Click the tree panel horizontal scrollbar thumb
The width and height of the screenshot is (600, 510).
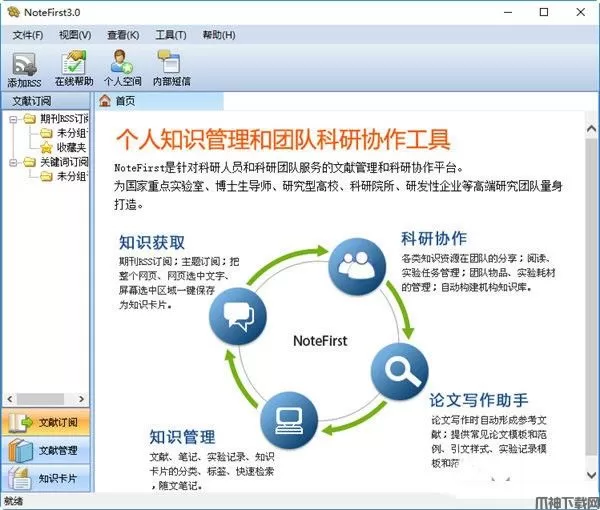tap(40, 399)
